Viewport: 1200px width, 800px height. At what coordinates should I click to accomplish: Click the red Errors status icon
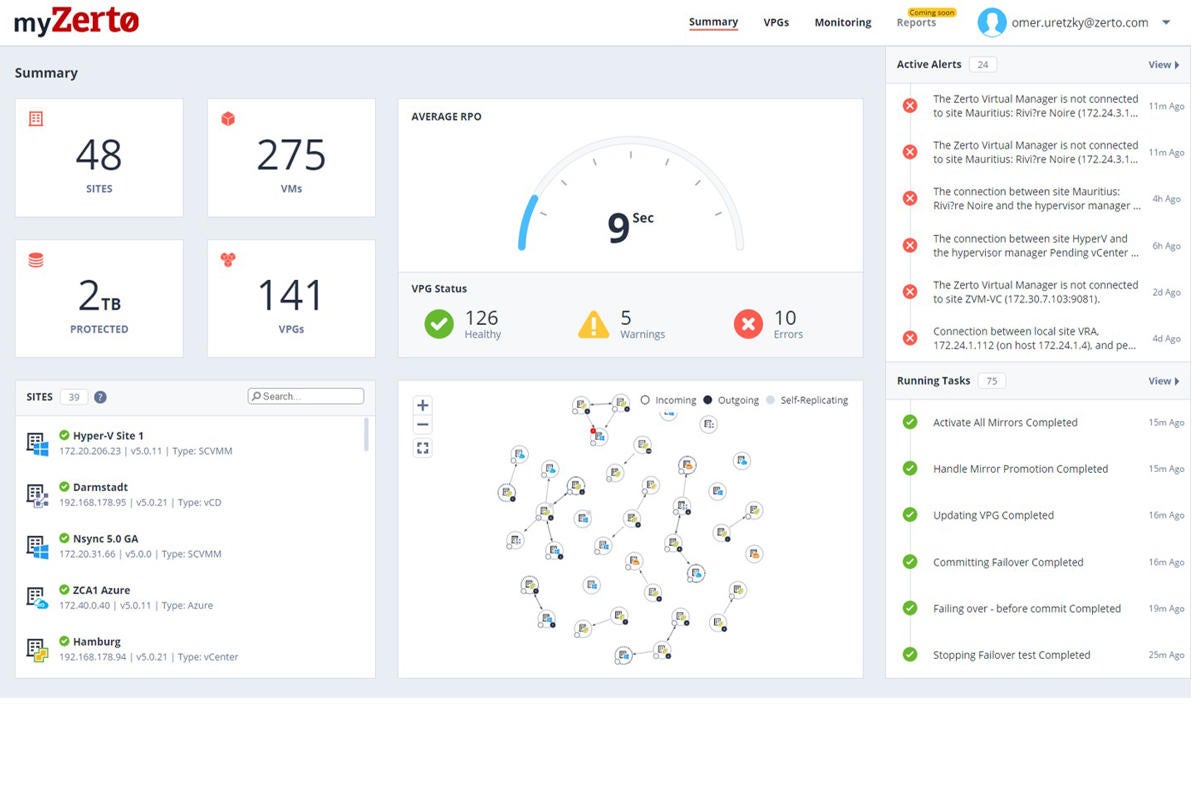tap(748, 324)
